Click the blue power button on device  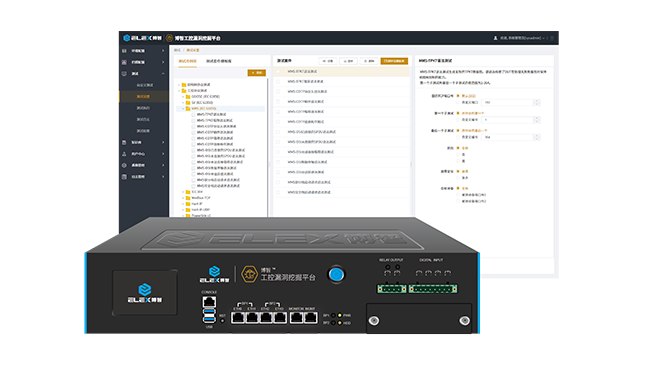click(x=336, y=274)
